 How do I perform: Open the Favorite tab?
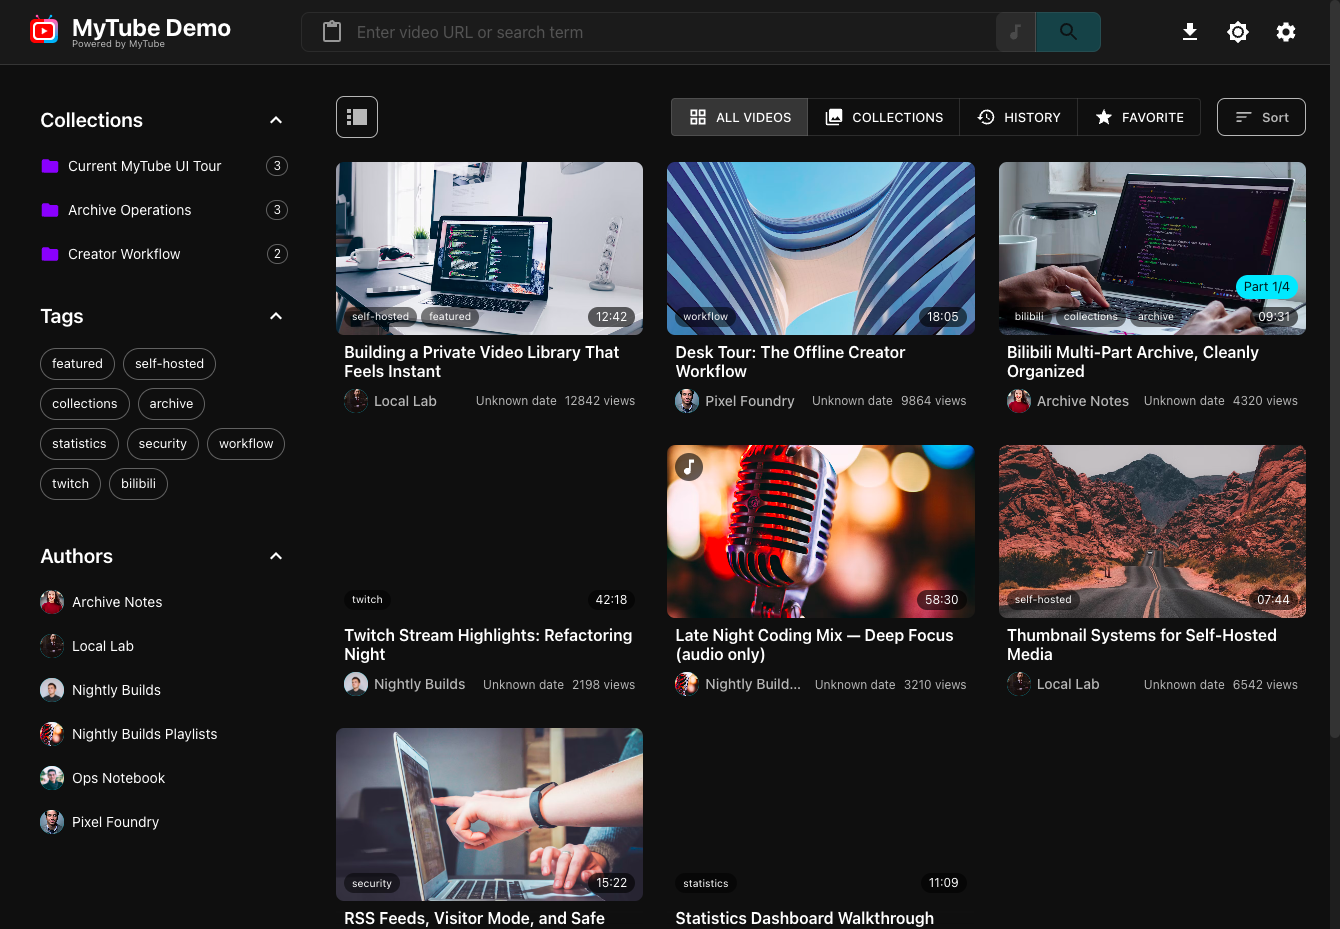pos(1139,117)
